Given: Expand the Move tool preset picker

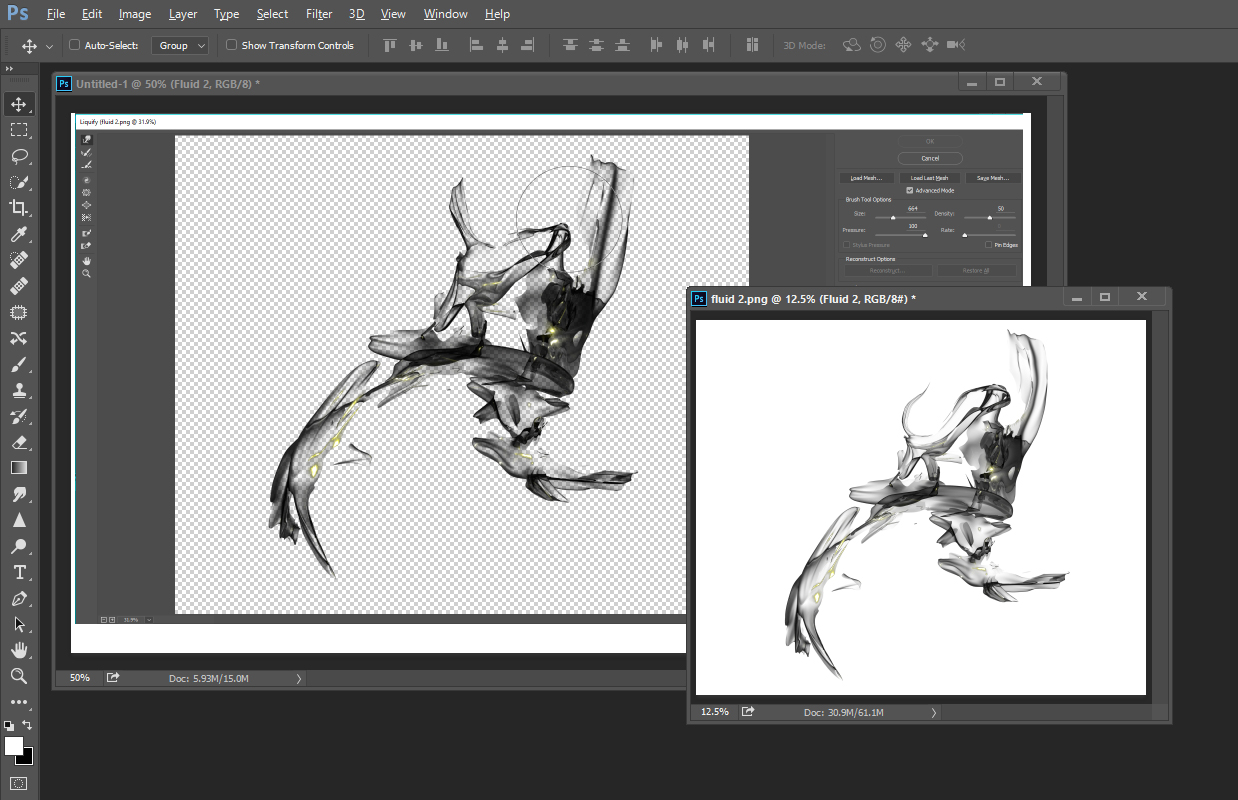Looking at the screenshot, I should pyautogui.click(x=49, y=46).
